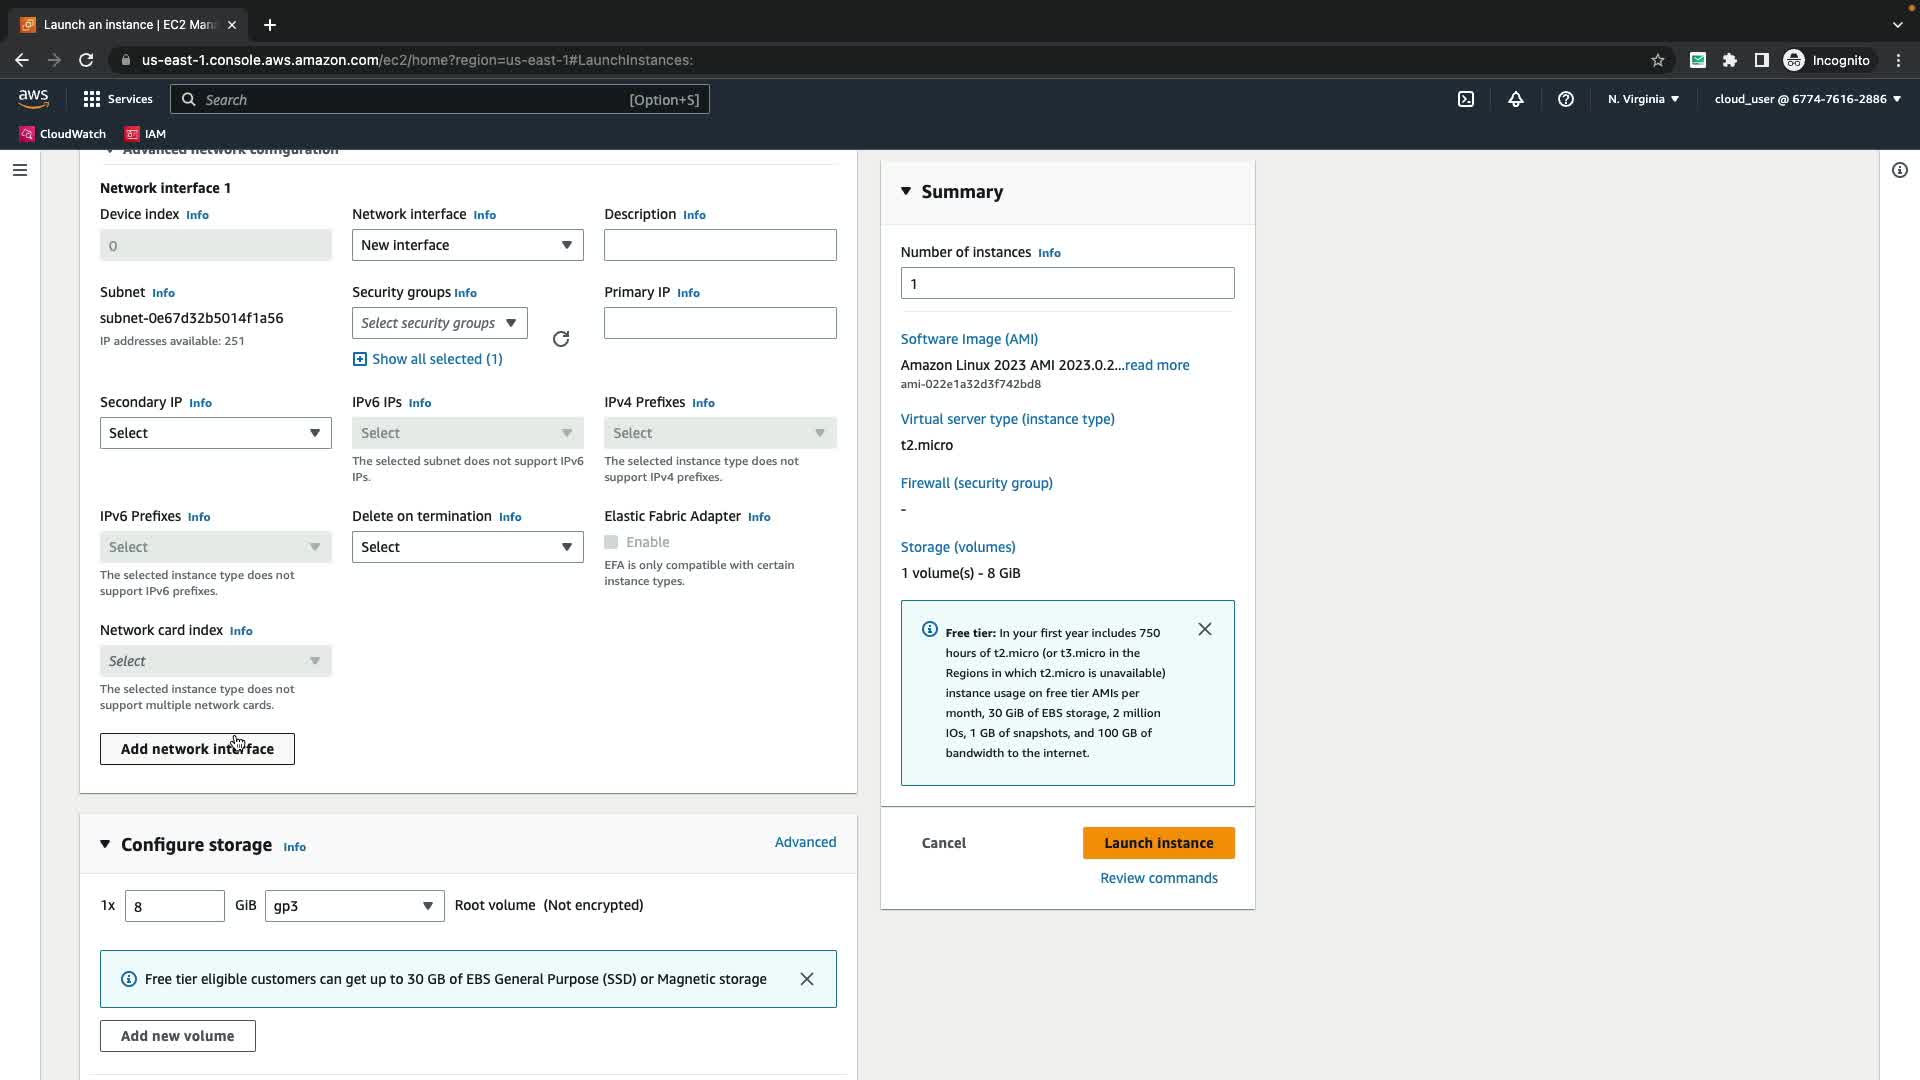Dismiss the Free tier info box
The height and width of the screenshot is (1080, 1920).
tap(1204, 629)
